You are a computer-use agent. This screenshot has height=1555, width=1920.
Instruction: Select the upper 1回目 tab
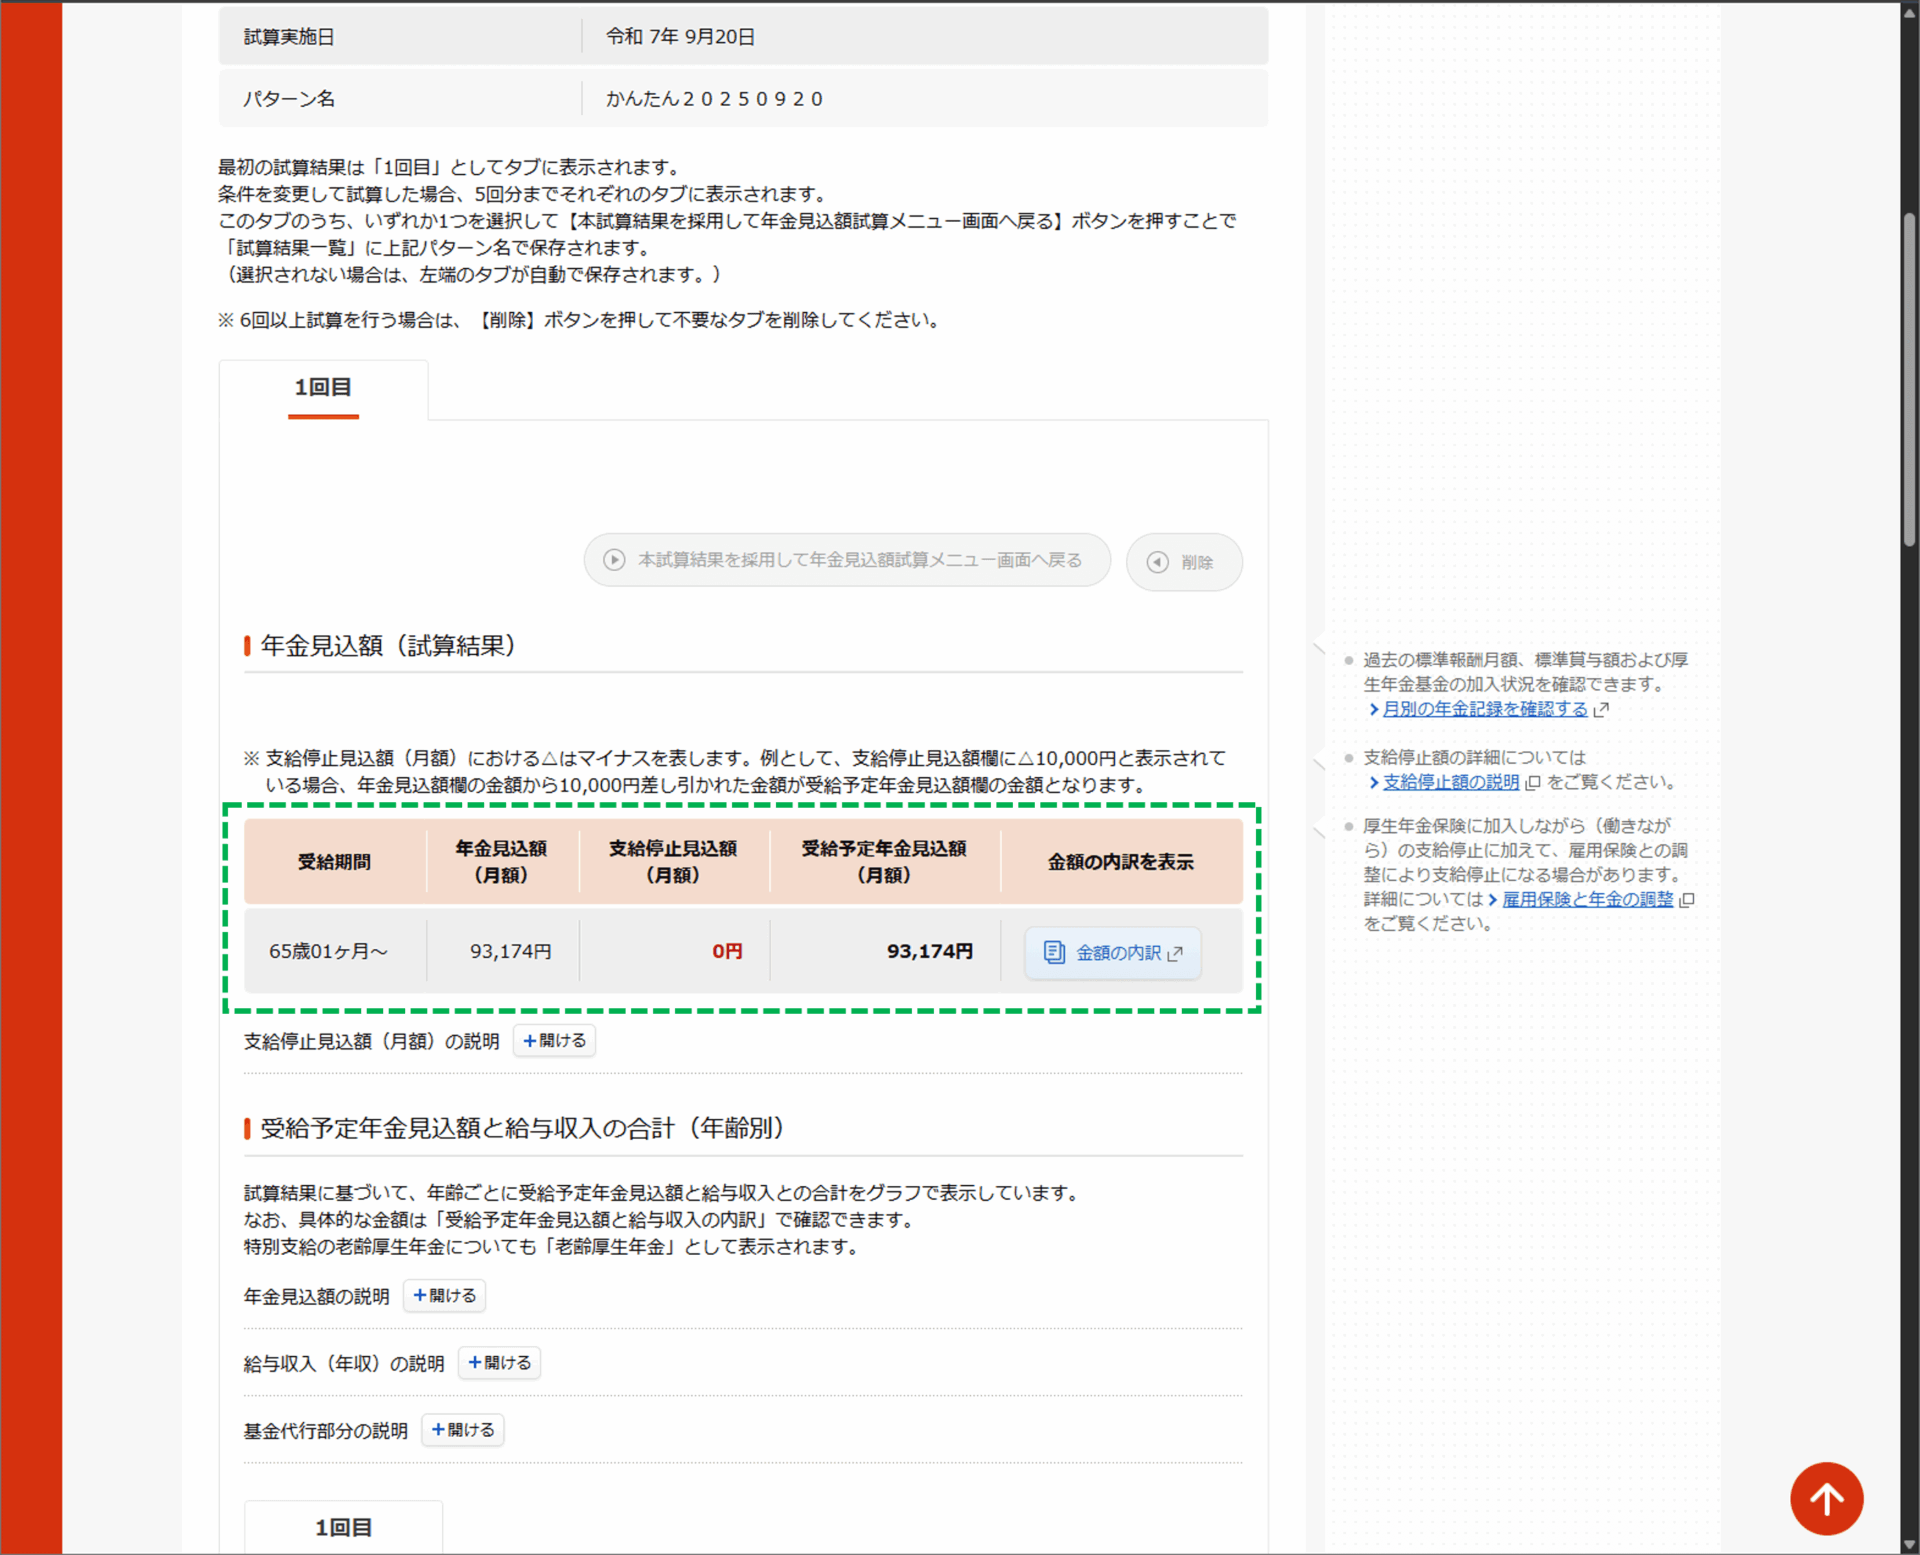[323, 389]
